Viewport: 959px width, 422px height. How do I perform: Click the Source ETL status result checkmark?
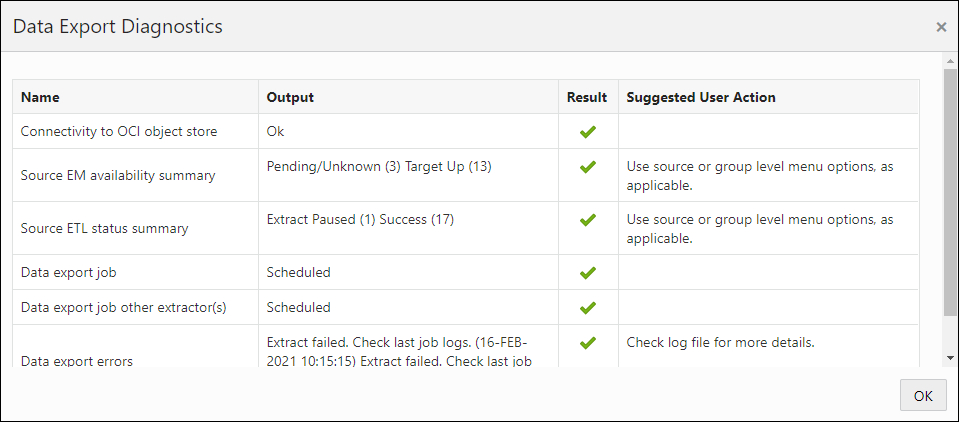click(588, 219)
